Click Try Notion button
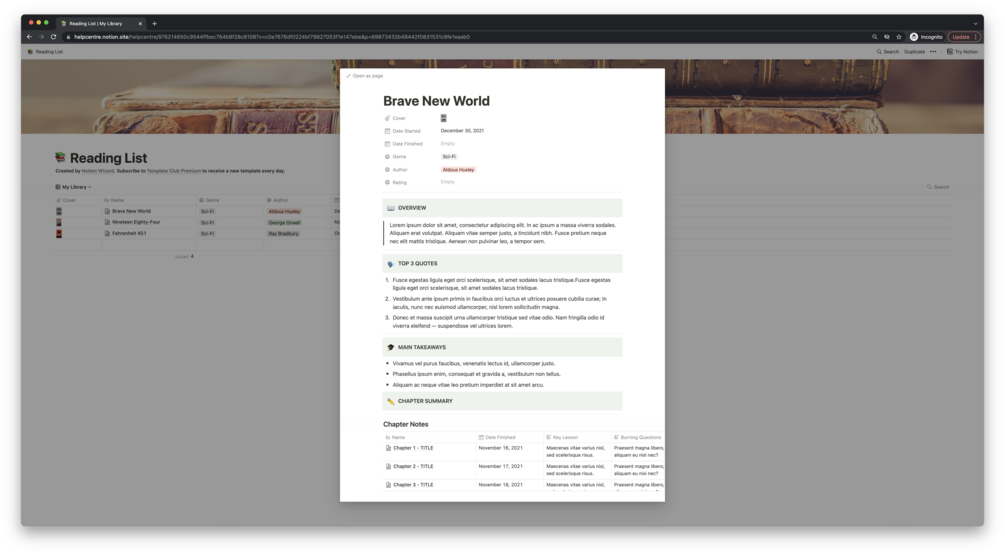1005x554 pixels. (x=962, y=52)
